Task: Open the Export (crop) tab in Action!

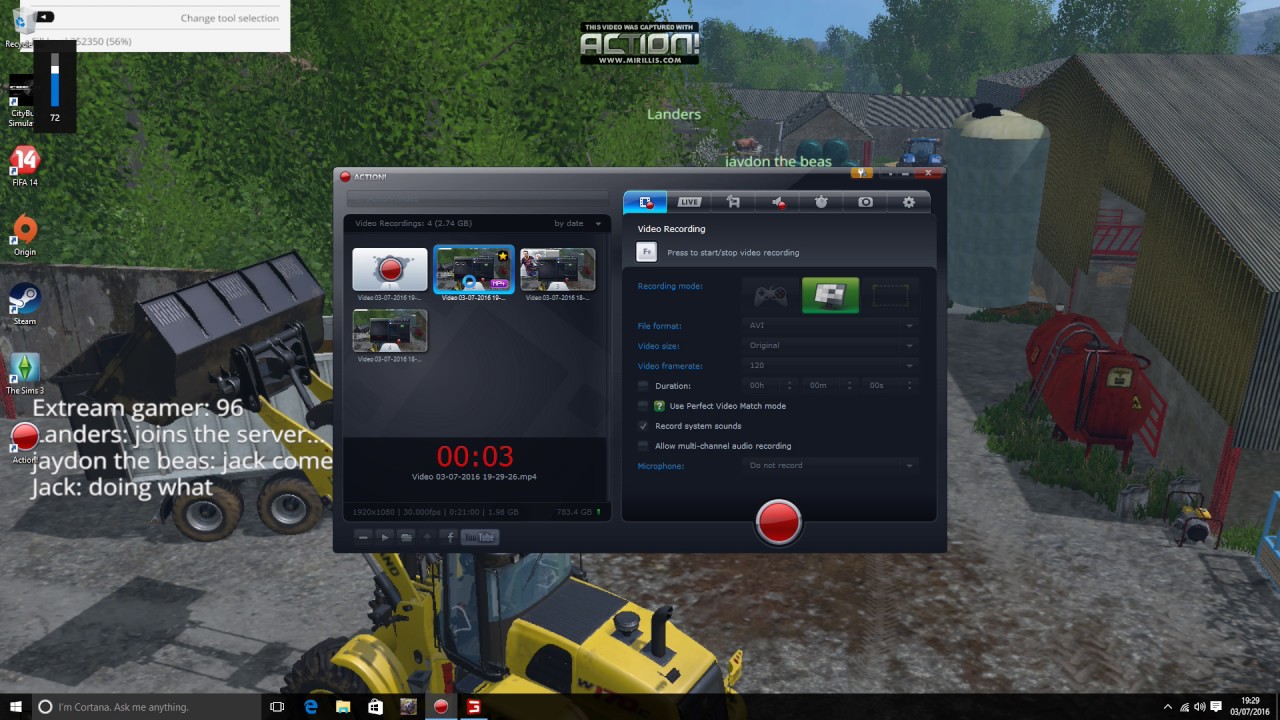Action: 733,202
